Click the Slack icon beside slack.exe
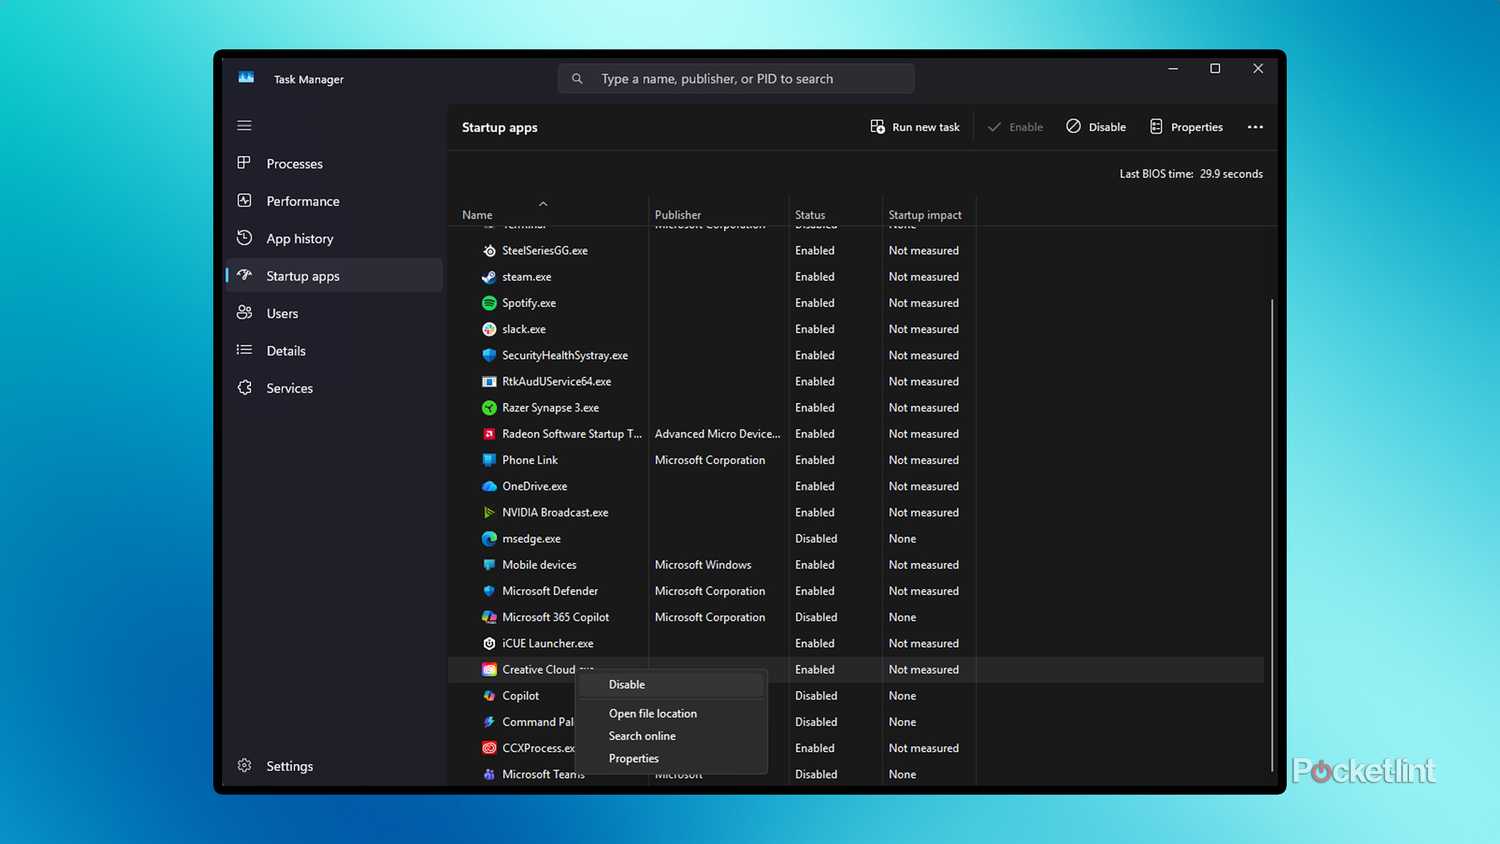1500x844 pixels. point(489,329)
